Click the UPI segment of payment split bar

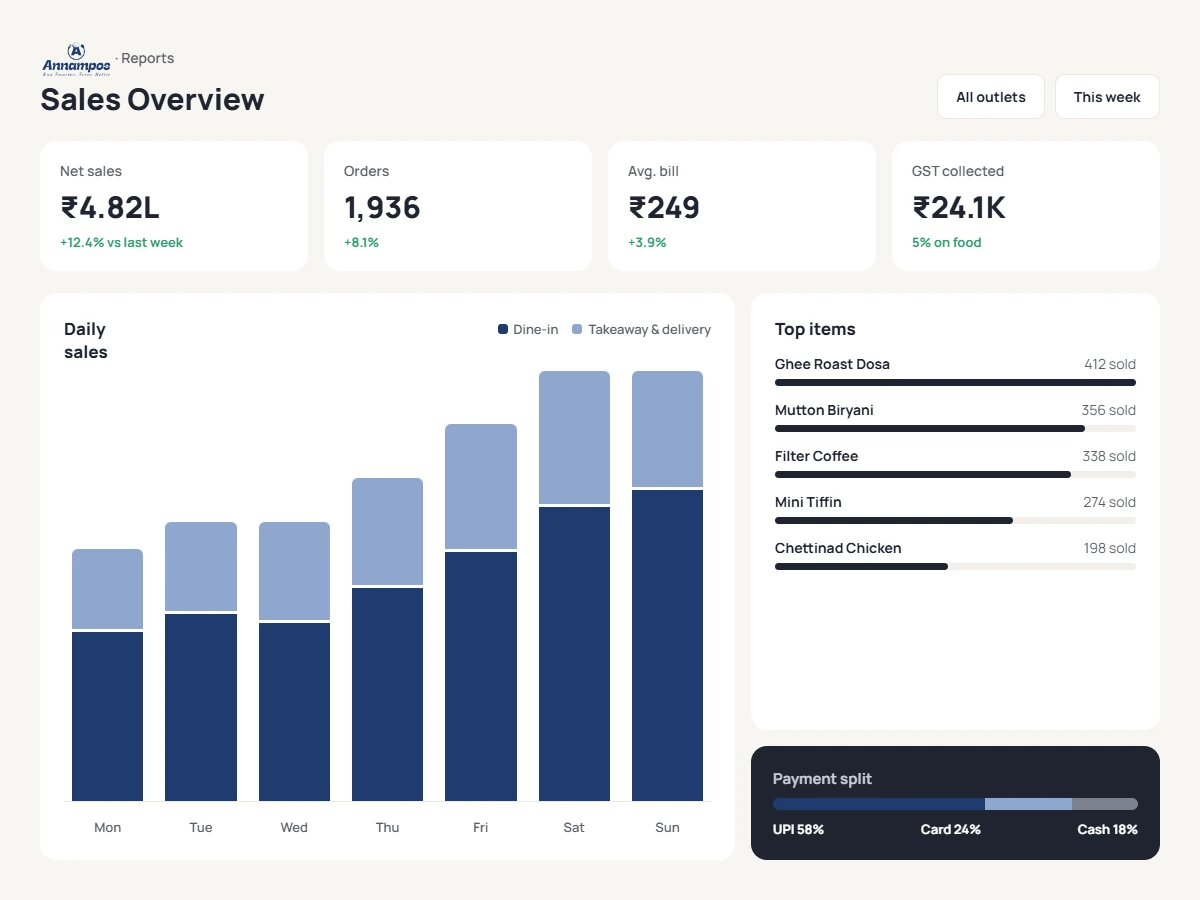[879, 804]
